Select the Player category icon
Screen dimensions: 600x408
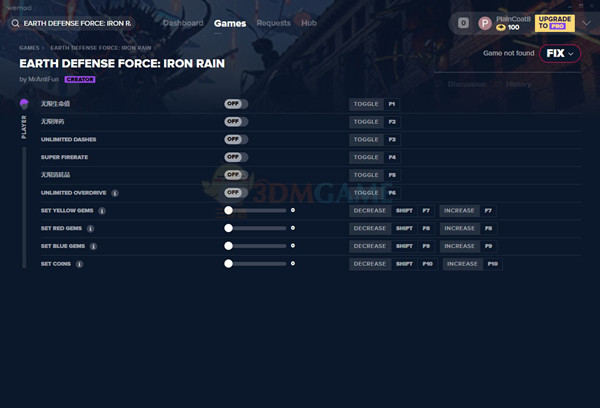point(24,104)
